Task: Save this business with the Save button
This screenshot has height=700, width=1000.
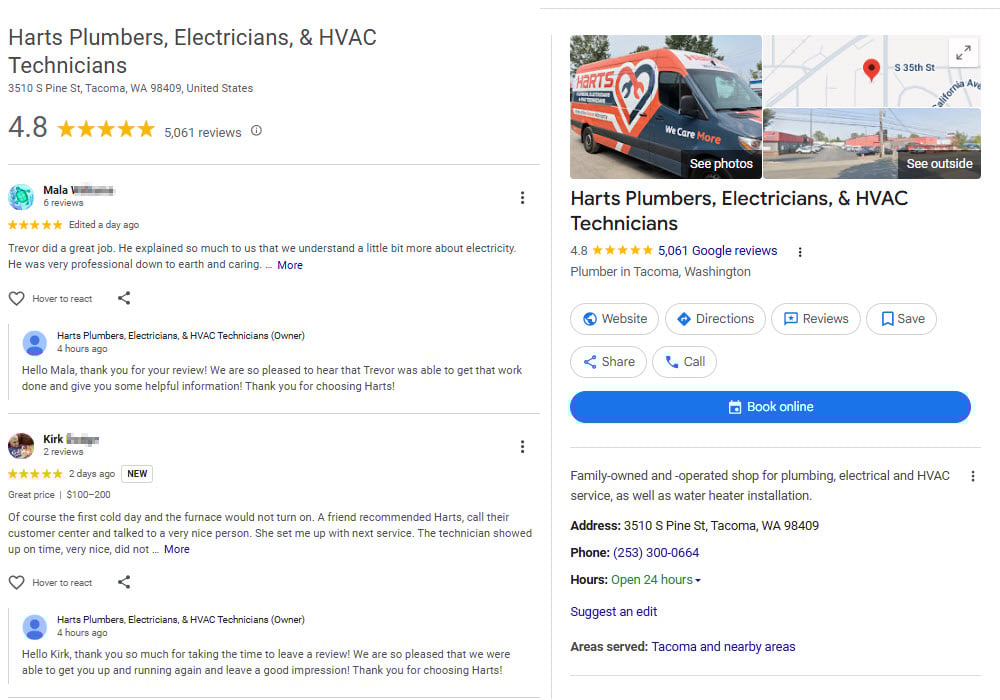Action: (x=901, y=319)
